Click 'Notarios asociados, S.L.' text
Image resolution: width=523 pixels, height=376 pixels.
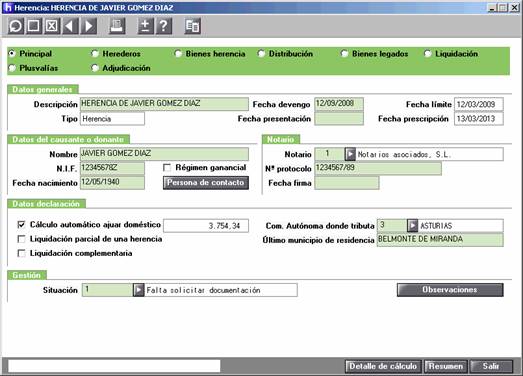(404, 154)
